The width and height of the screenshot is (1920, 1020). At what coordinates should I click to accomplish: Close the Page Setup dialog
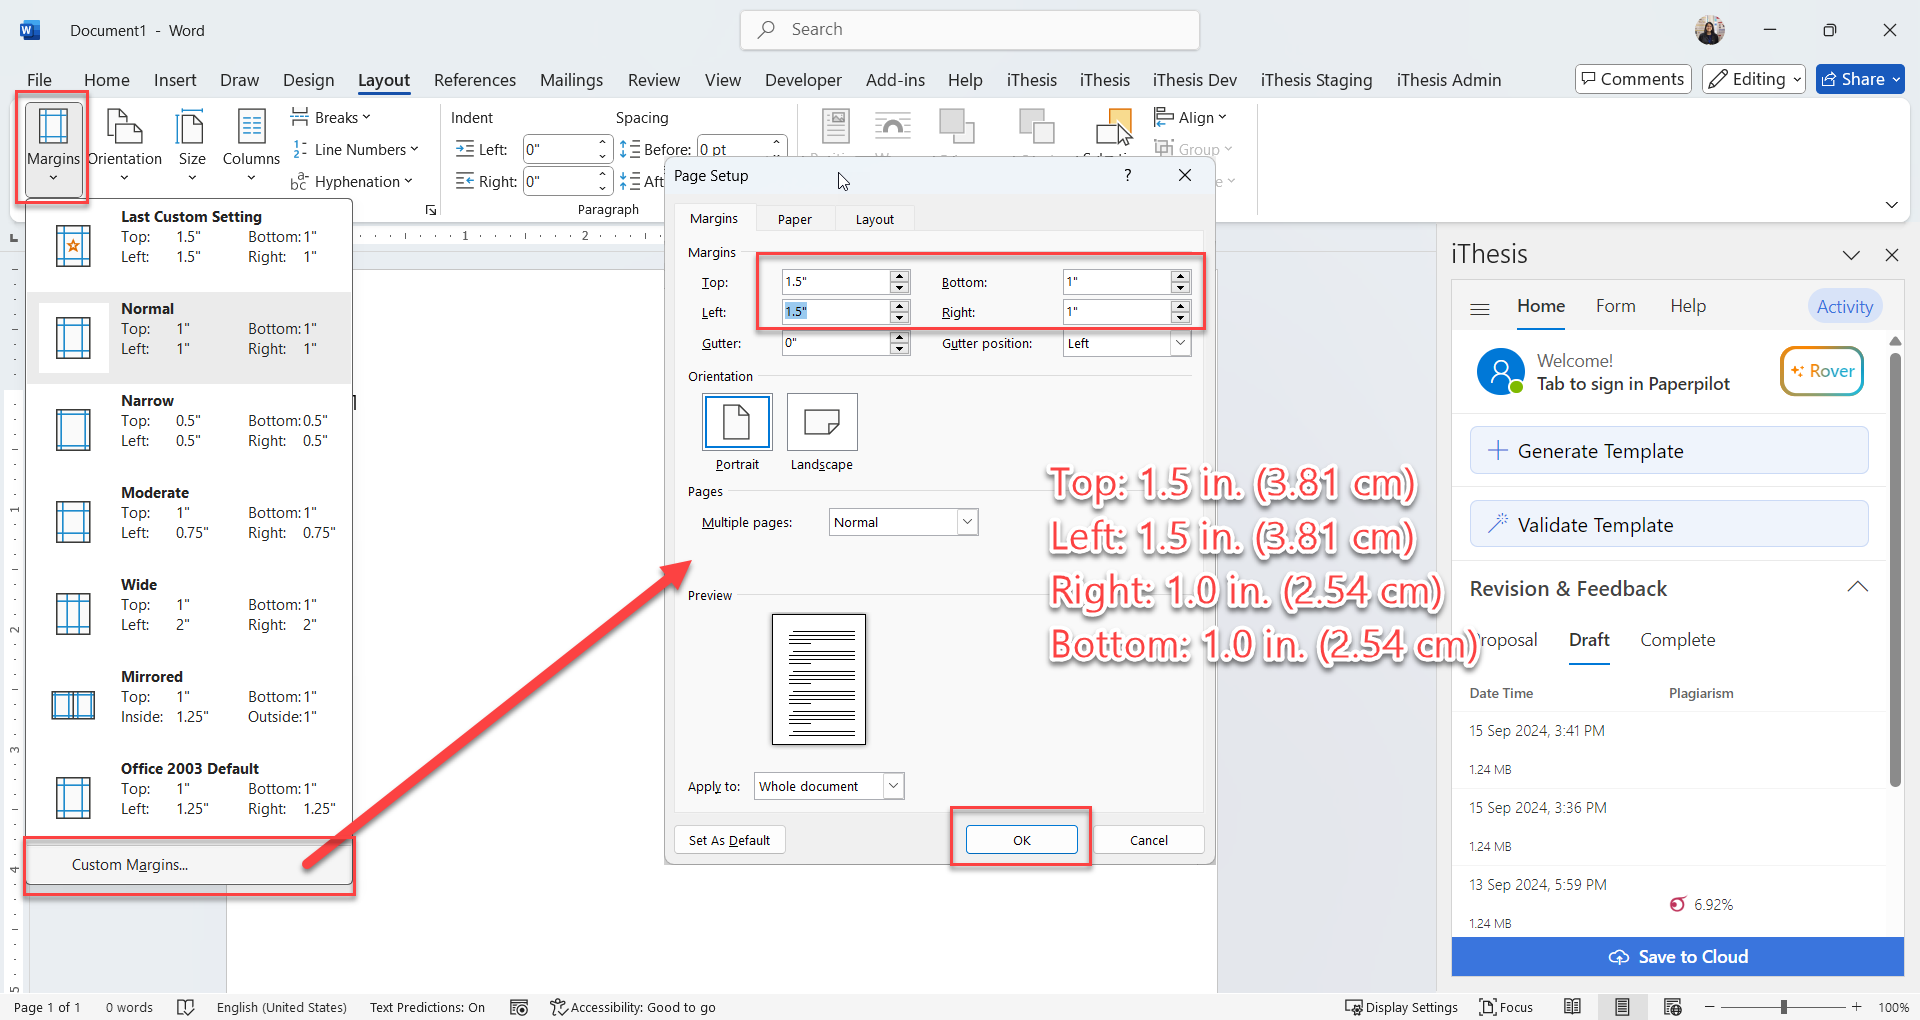(x=1185, y=176)
